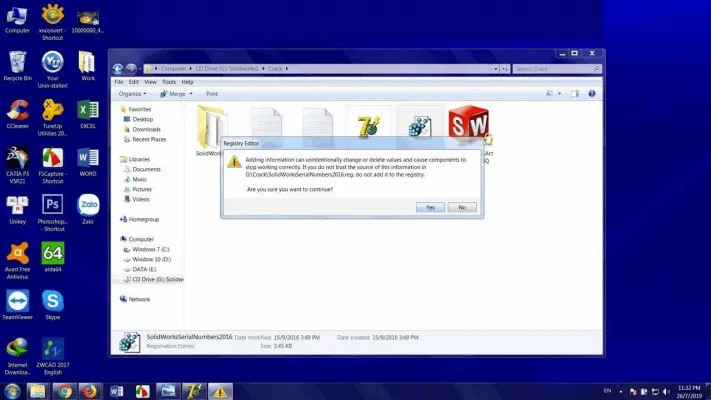Select DATA (E:) drive in navigation pane
Image resolution: width=711 pixels, height=400 pixels.
145,269
